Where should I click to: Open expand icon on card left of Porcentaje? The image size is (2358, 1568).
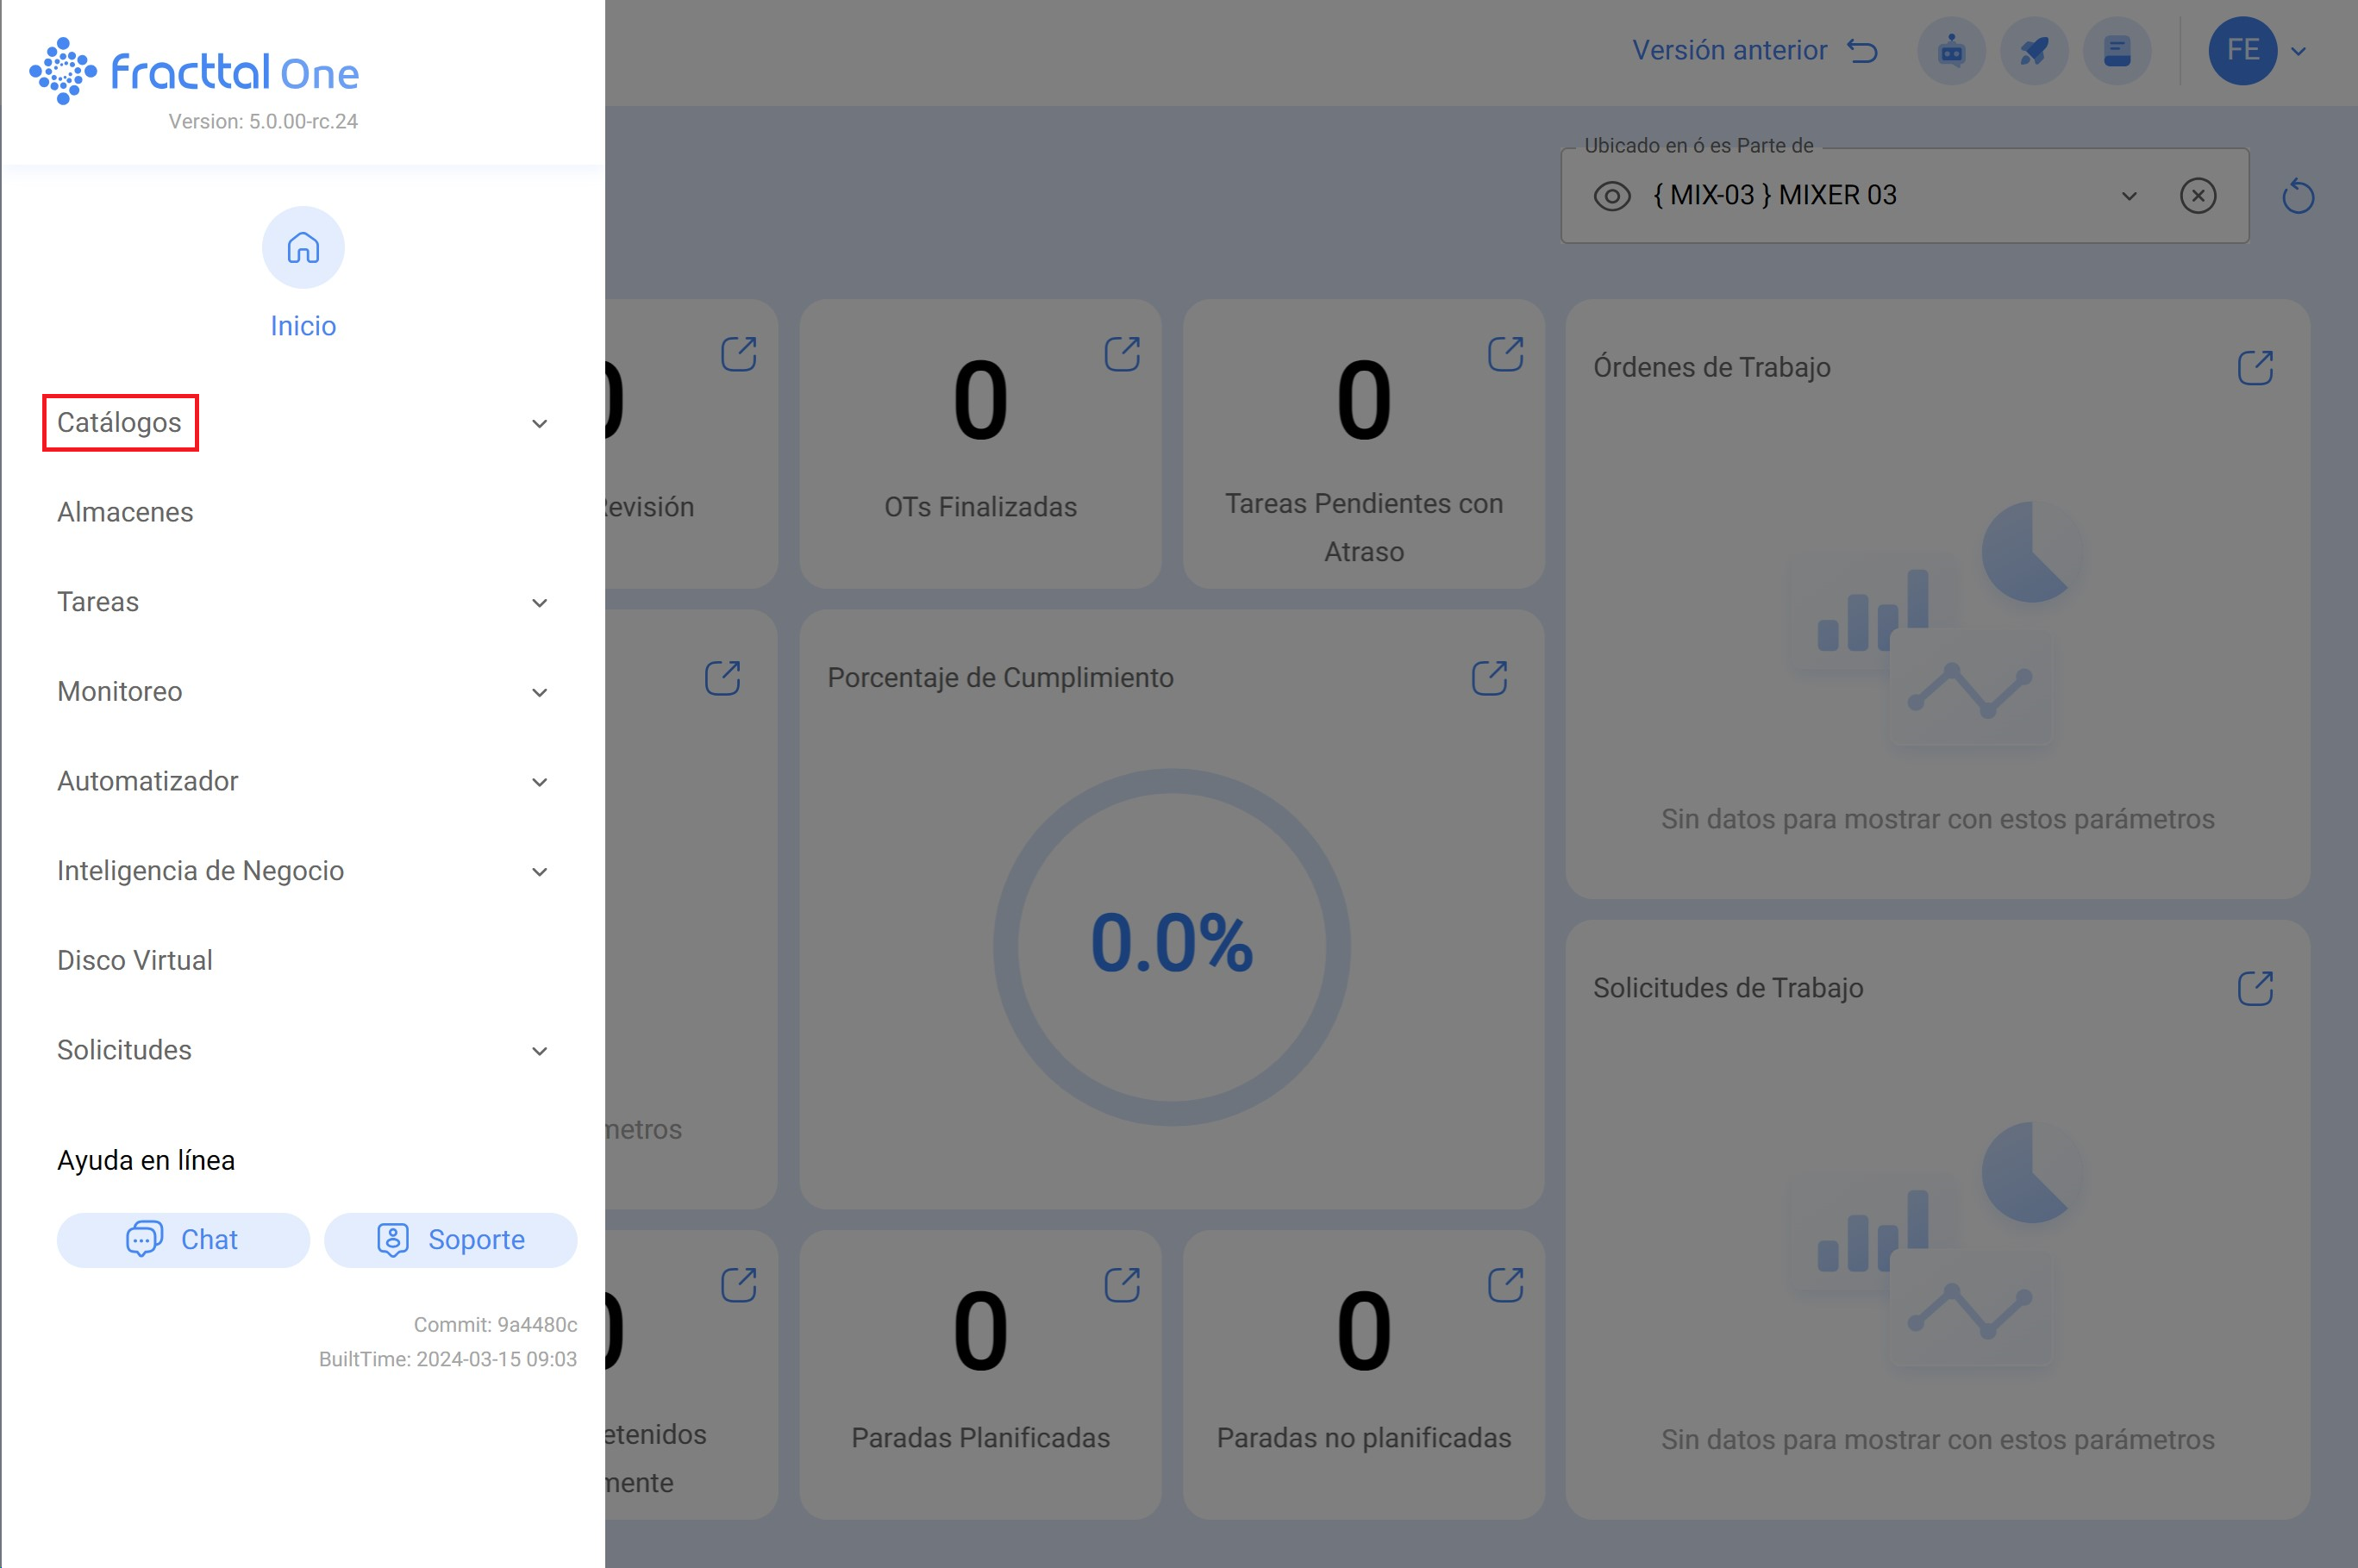pyautogui.click(x=722, y=678)
